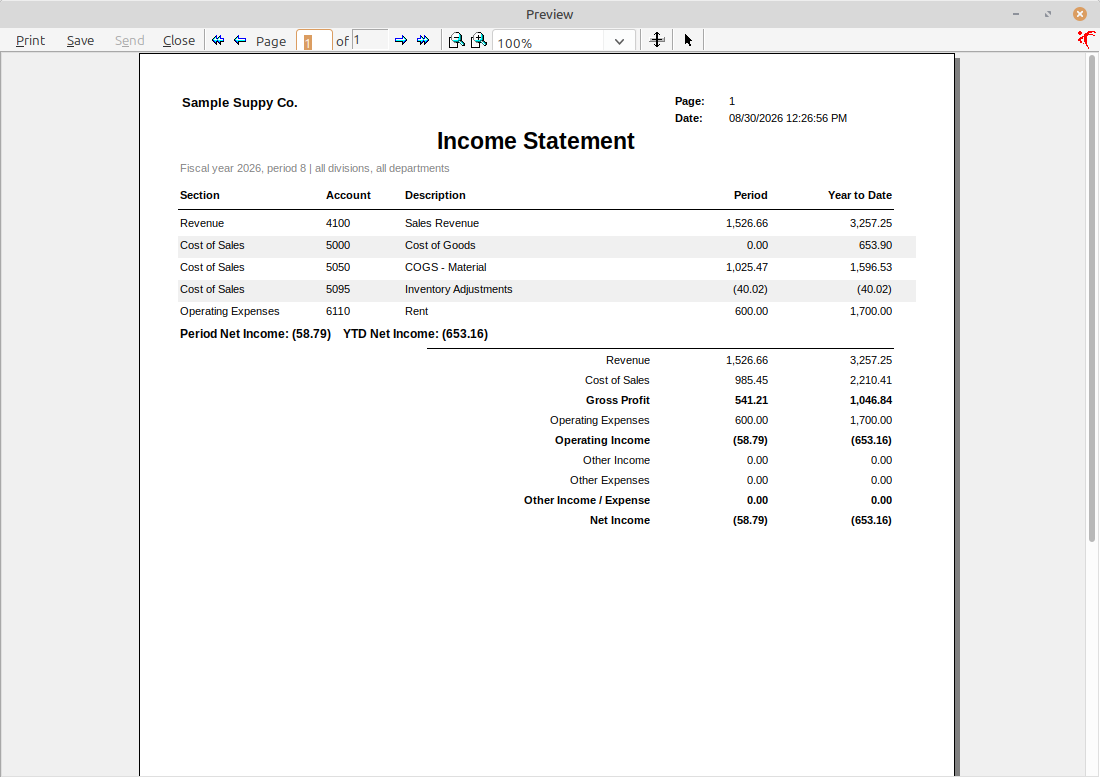Viewport: 1100px width, 778px height.
Task: Focus the current page number field
Action: pyautogui.click(x=314, y=41)
